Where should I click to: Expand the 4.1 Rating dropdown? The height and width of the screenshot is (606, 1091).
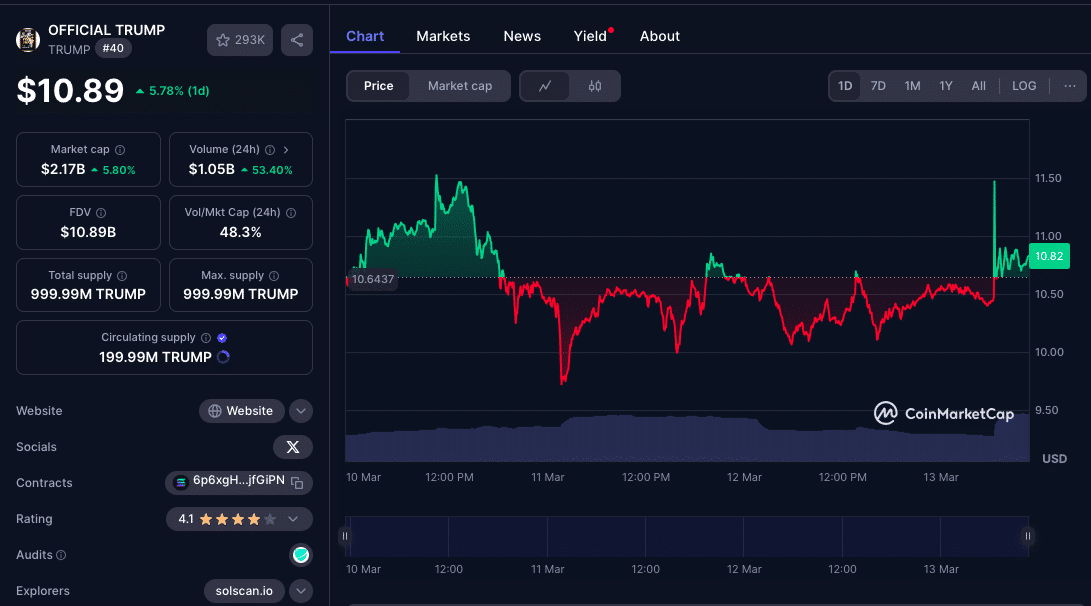point(293,519)
